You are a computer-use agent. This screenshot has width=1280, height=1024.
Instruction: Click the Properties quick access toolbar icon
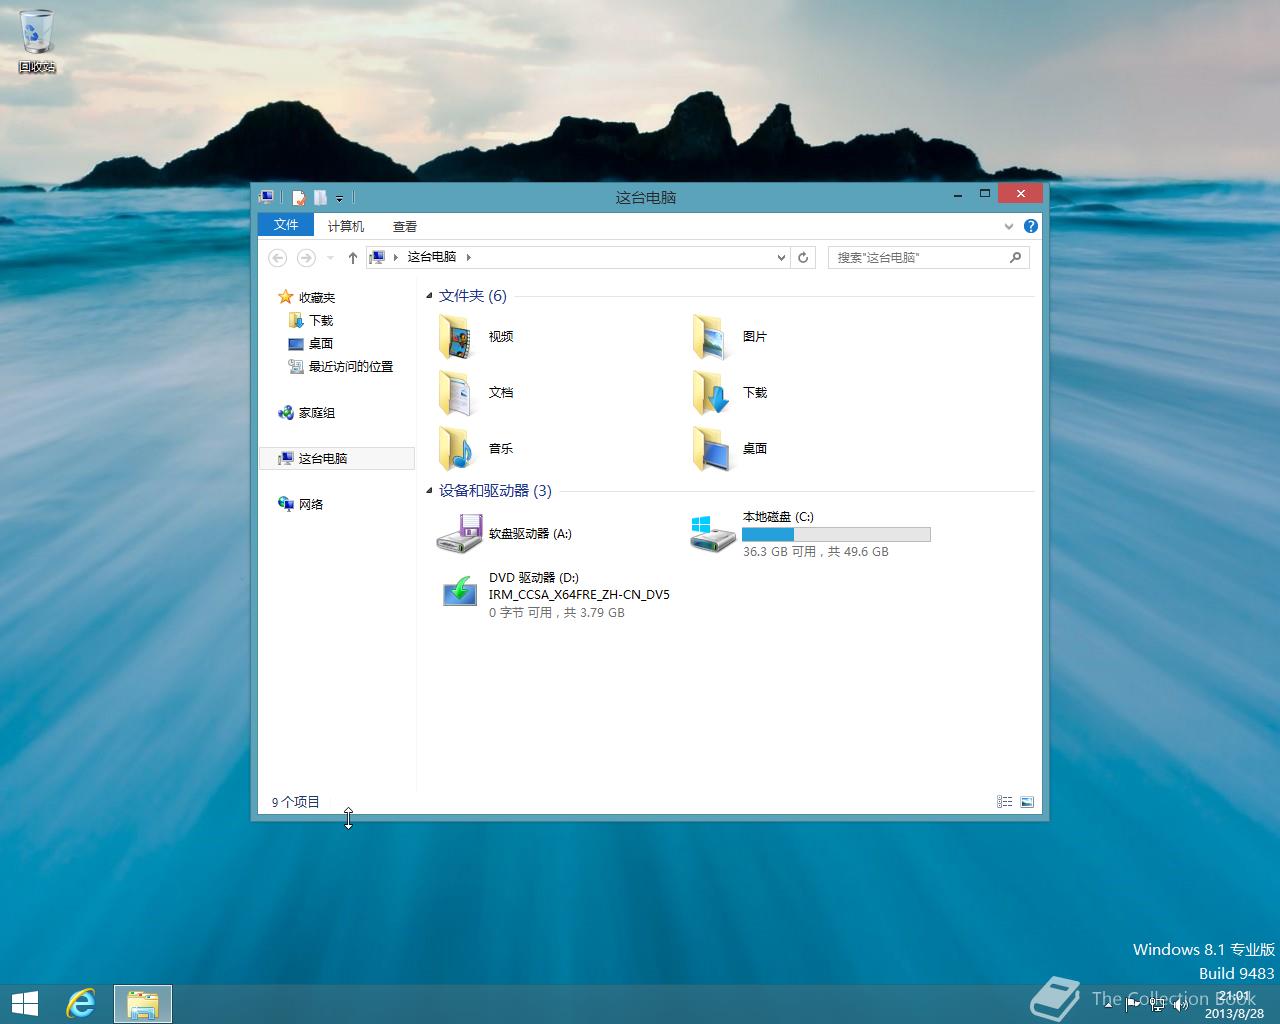pos(298,198)
